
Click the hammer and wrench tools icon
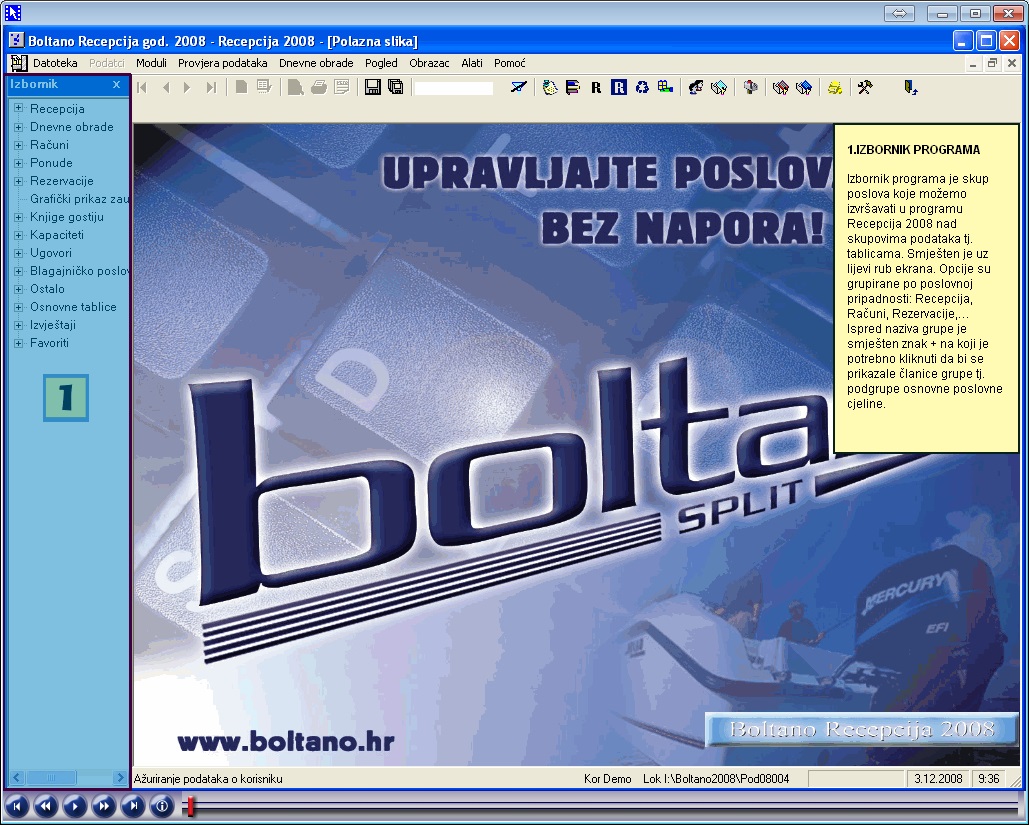pos(865,88)
